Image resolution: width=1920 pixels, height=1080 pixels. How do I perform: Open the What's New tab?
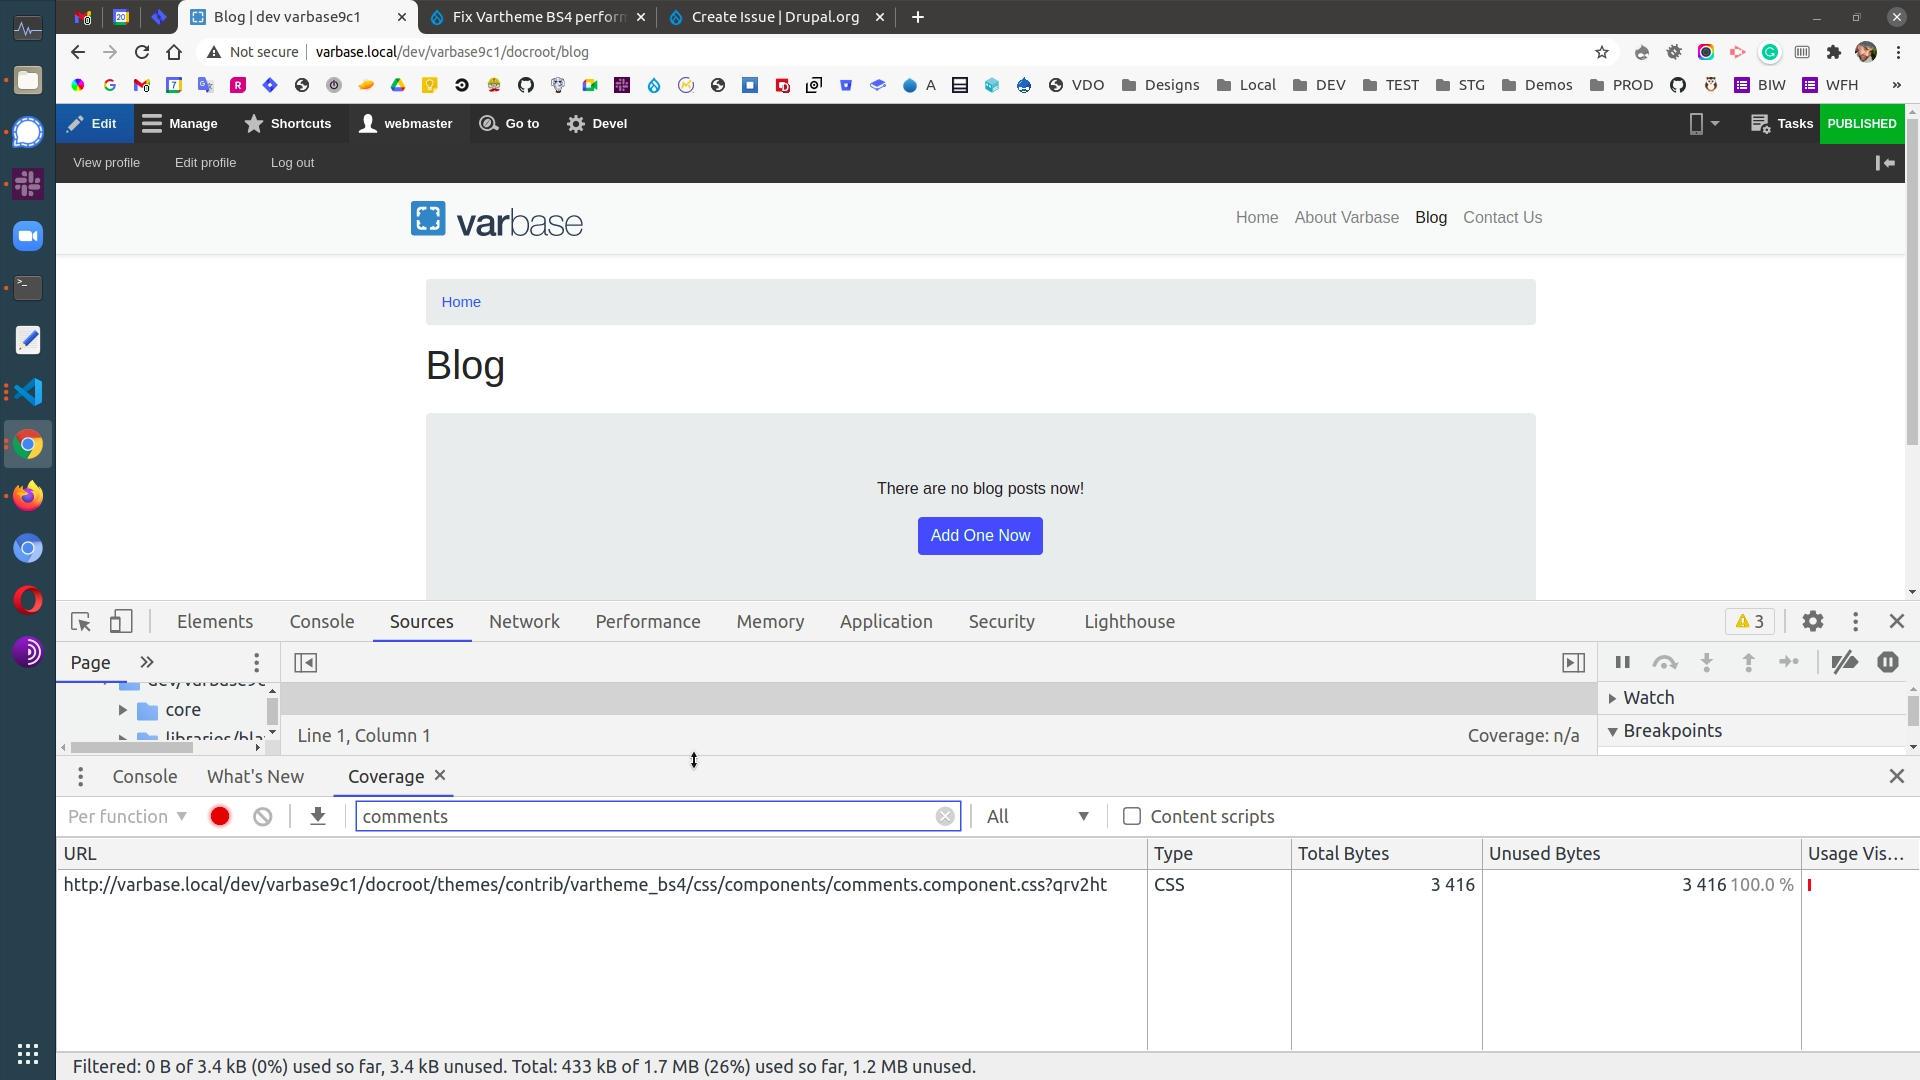255,776
